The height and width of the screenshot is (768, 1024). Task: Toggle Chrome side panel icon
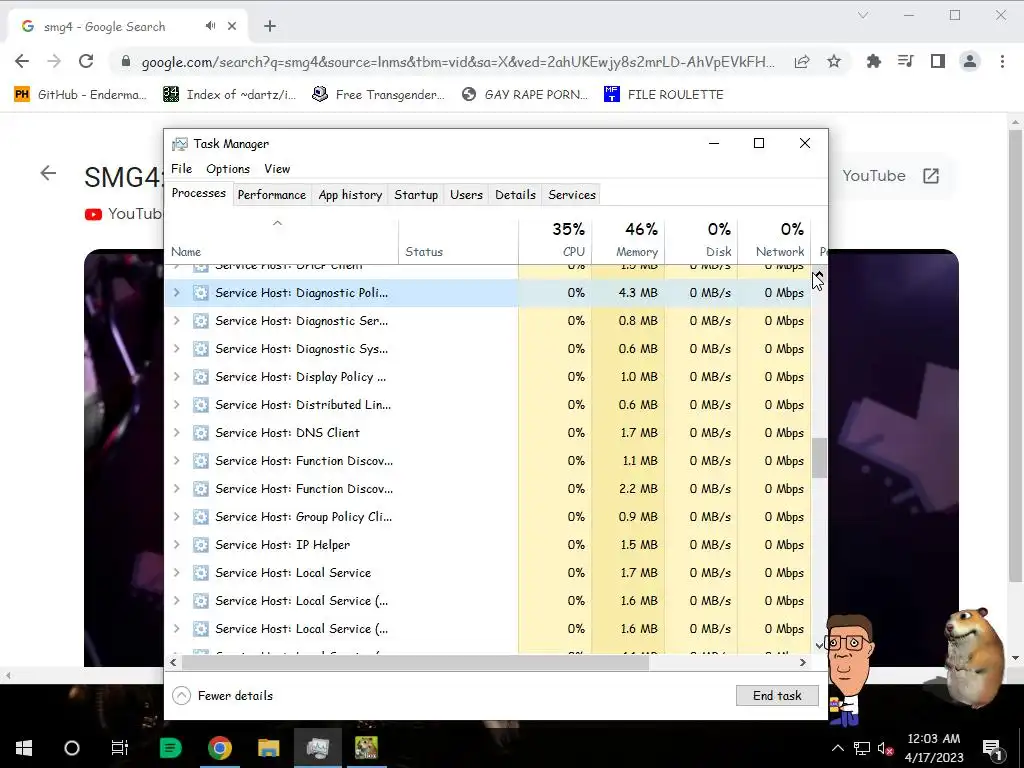(x=938, y=61)
